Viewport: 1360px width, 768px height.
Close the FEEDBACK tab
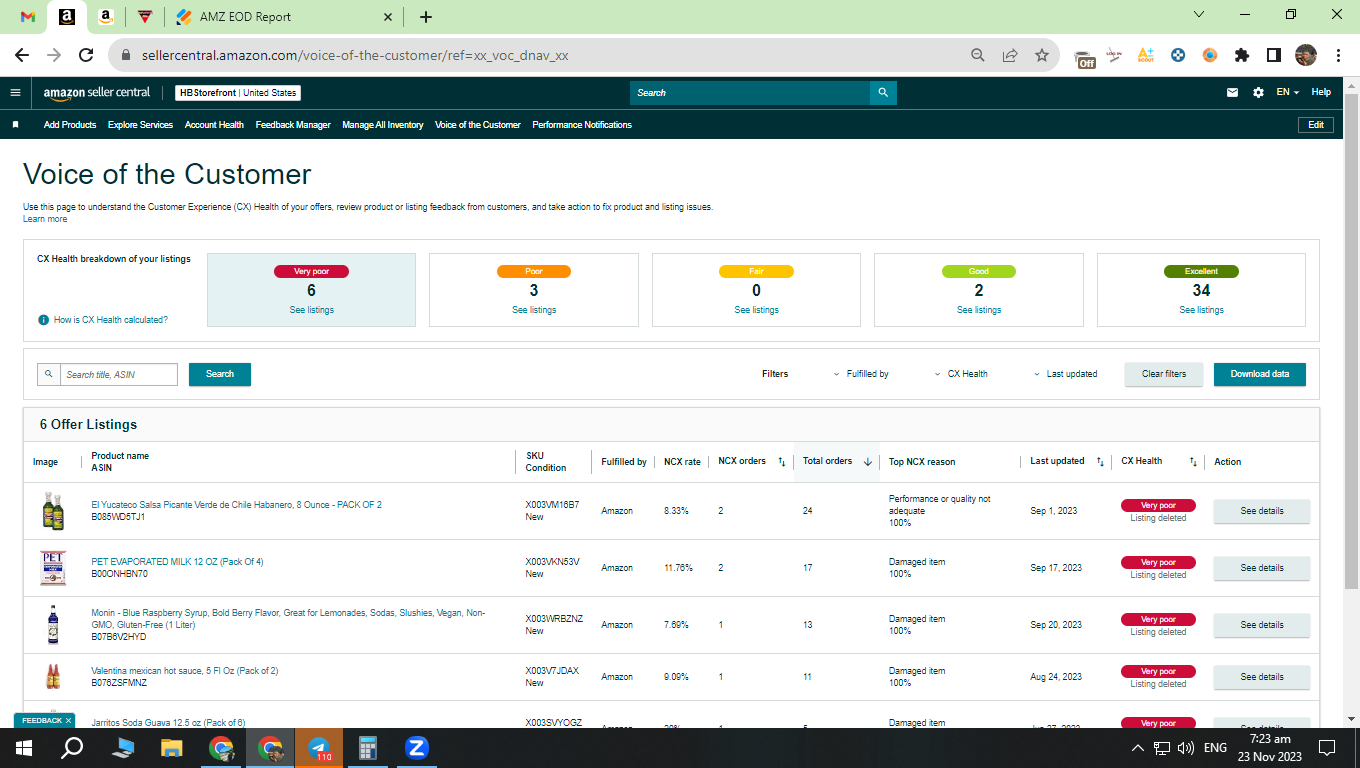pos(68,720)
